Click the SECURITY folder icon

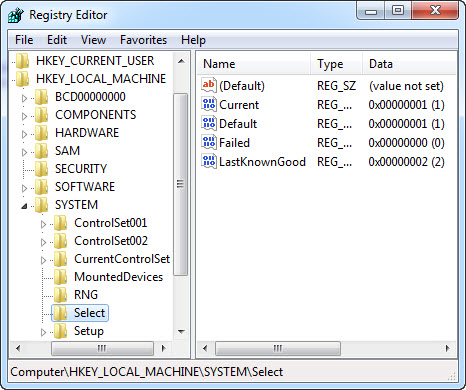(x=42, y=169)
